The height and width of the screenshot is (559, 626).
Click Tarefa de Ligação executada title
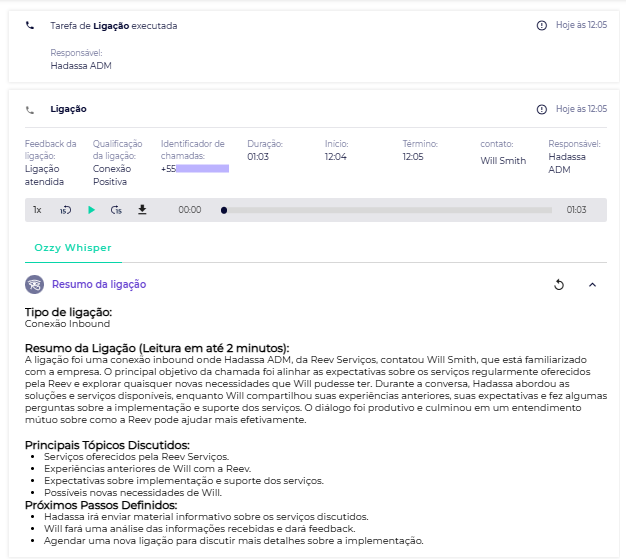114,26
